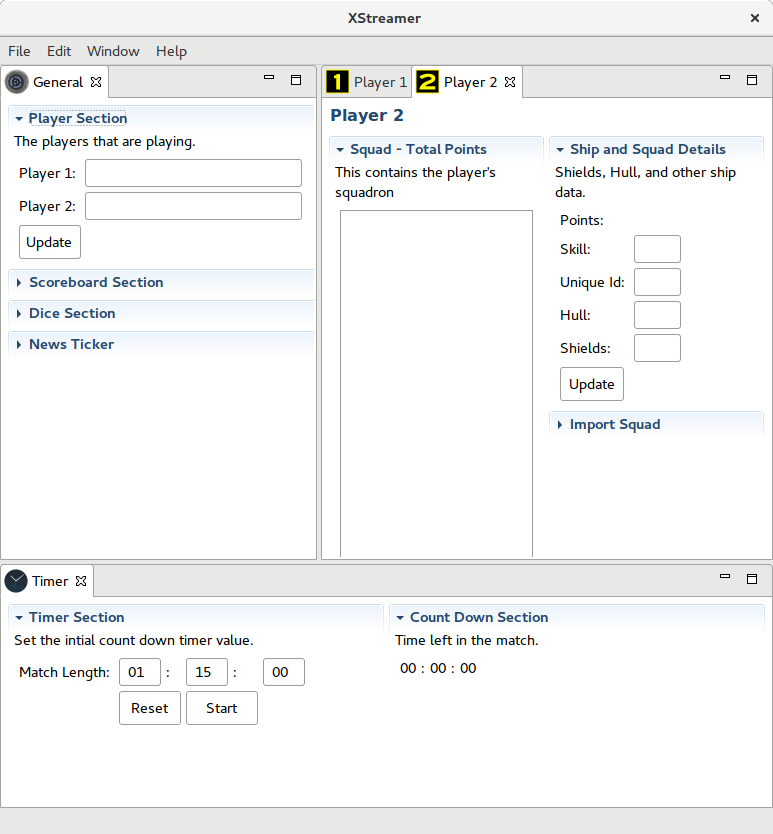773x834 pixels.
Task: Expand the Dice Section
Action: 19,313
